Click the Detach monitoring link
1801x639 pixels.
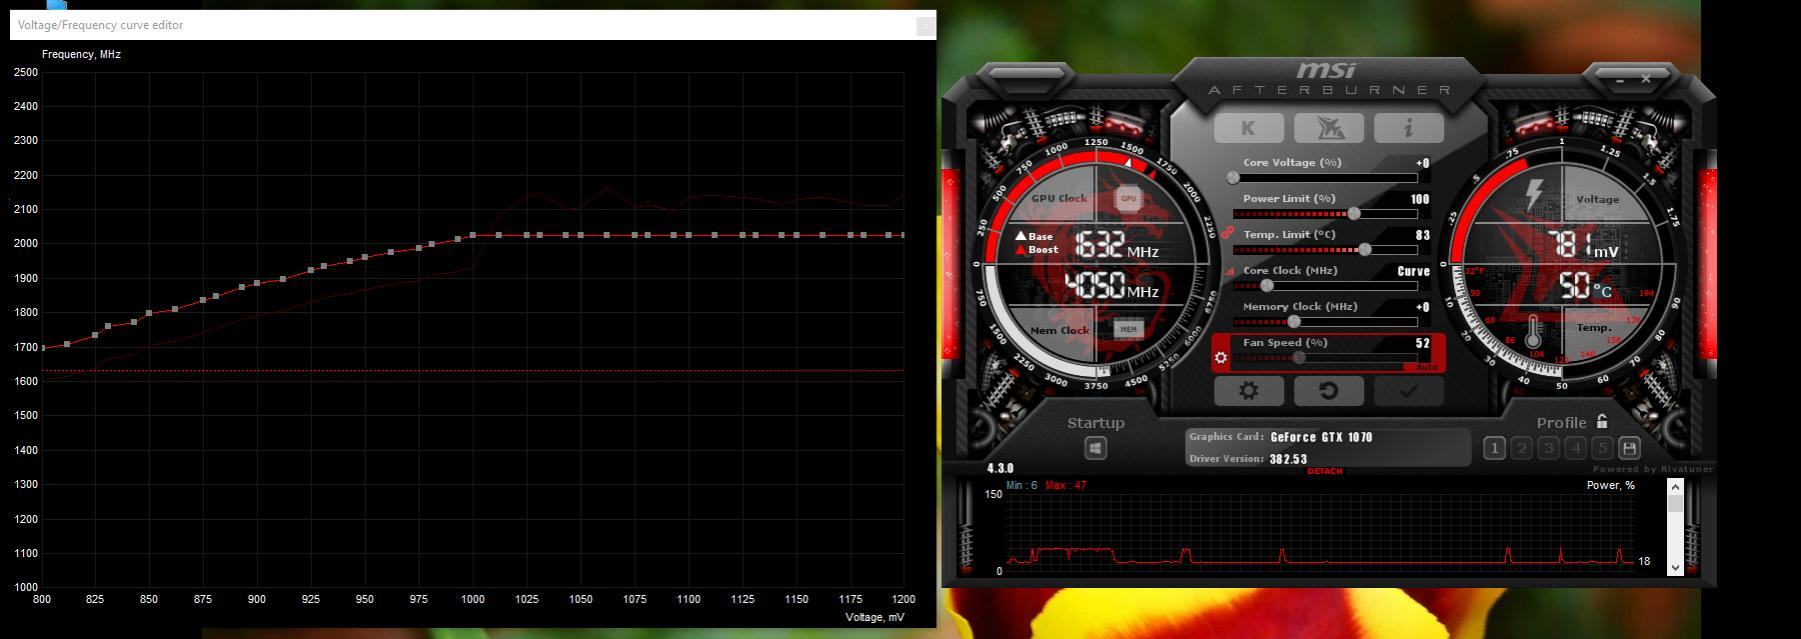(1325, 471)
